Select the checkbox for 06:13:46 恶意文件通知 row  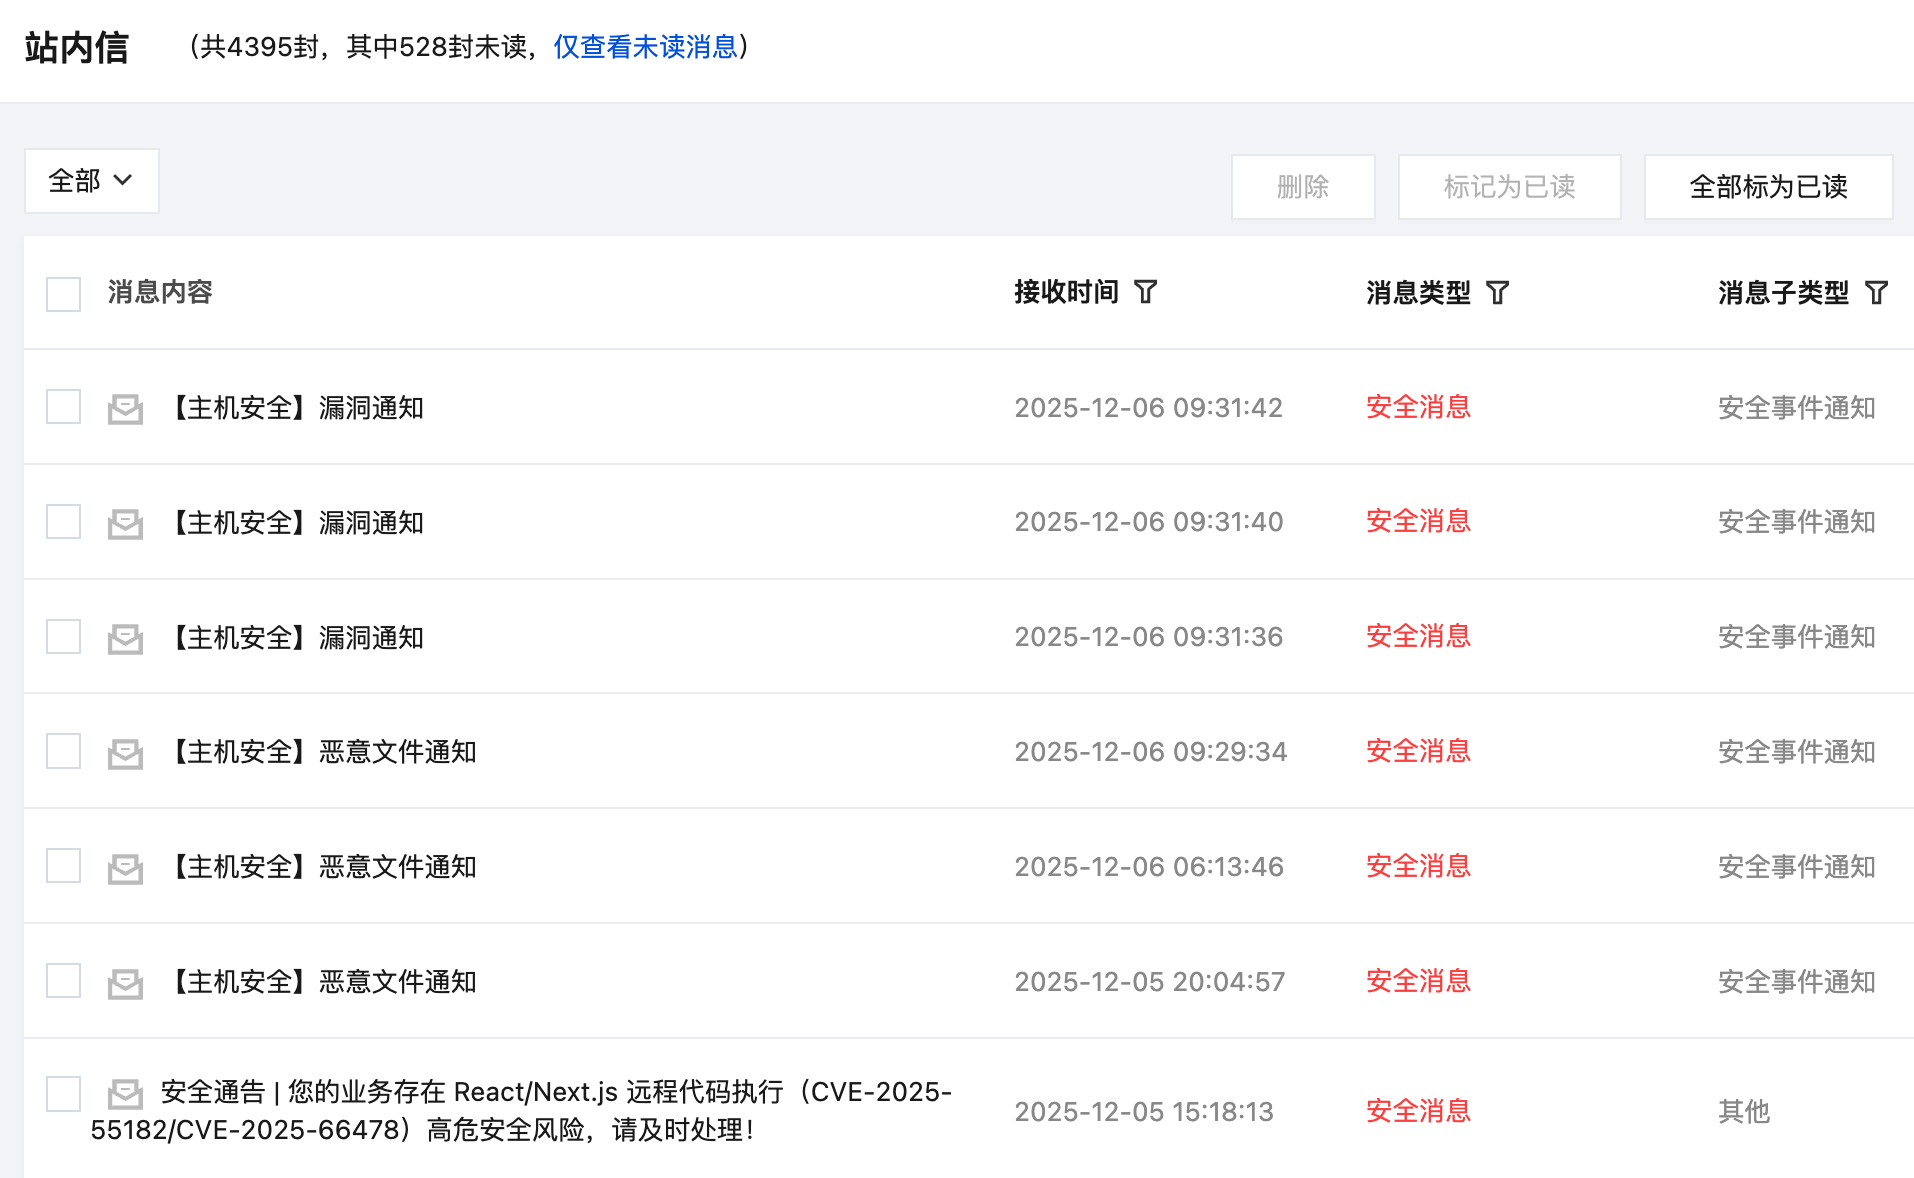point(64,866)
